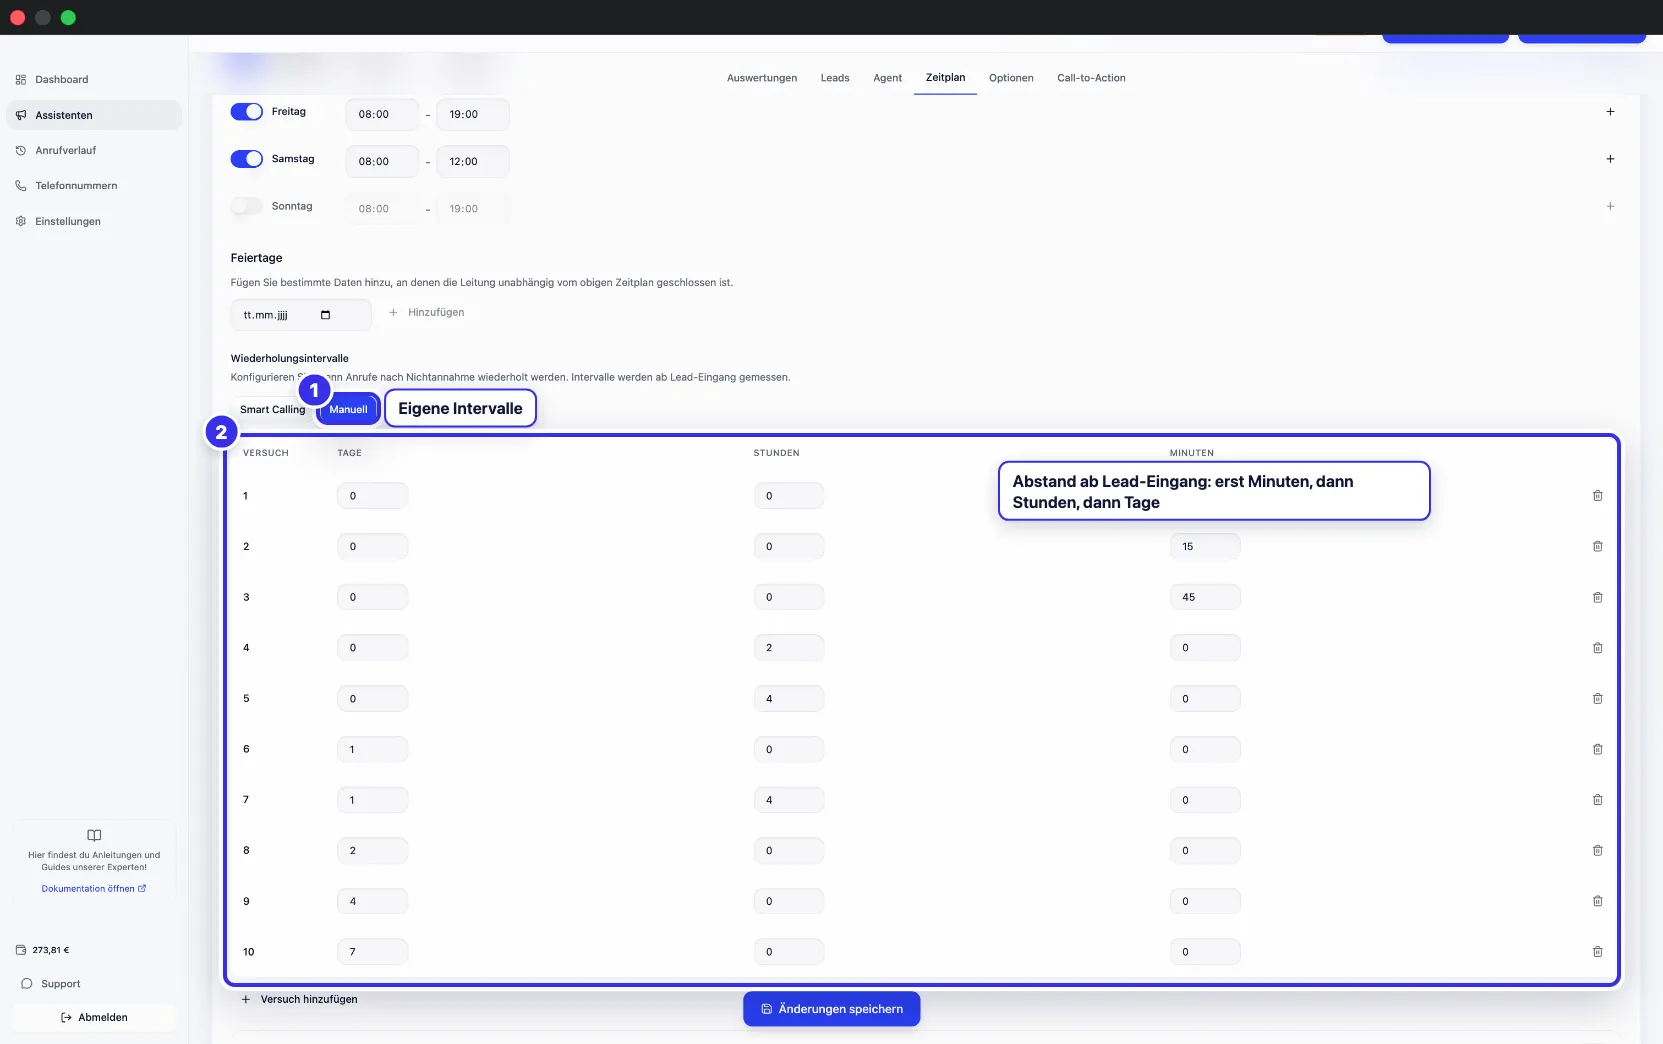Open the calendar picker in the Feiertage date field
1663x1044 pixels.
325,315
